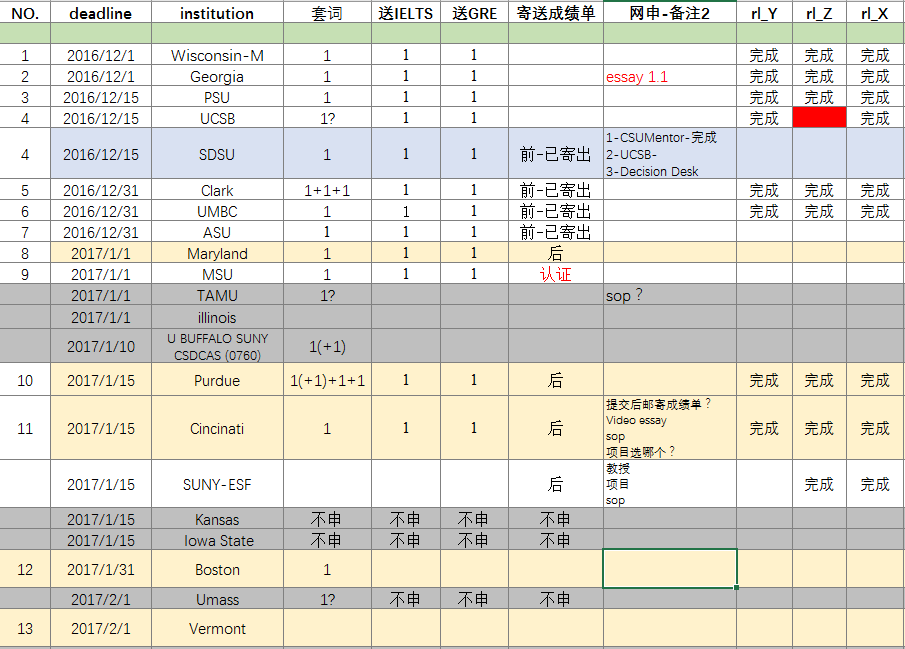Select the '1(+1)+1+1' cell in Purdue row
Screen dimensions: 905x649
[x=327, y=381]
